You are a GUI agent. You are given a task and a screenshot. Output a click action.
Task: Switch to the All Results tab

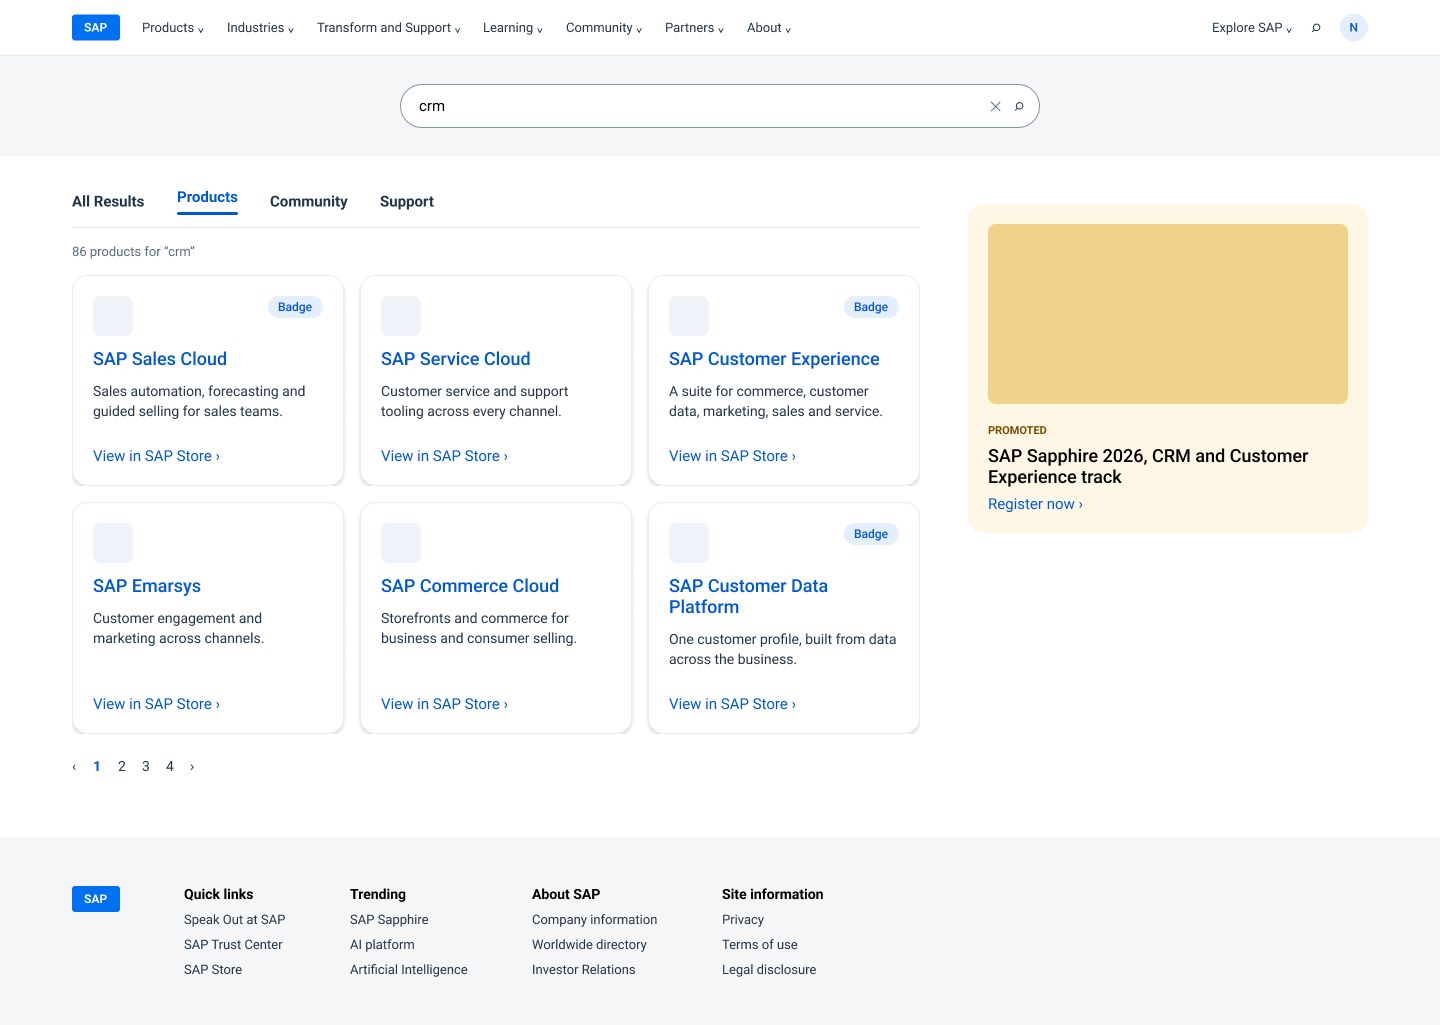tap(108, 202)
